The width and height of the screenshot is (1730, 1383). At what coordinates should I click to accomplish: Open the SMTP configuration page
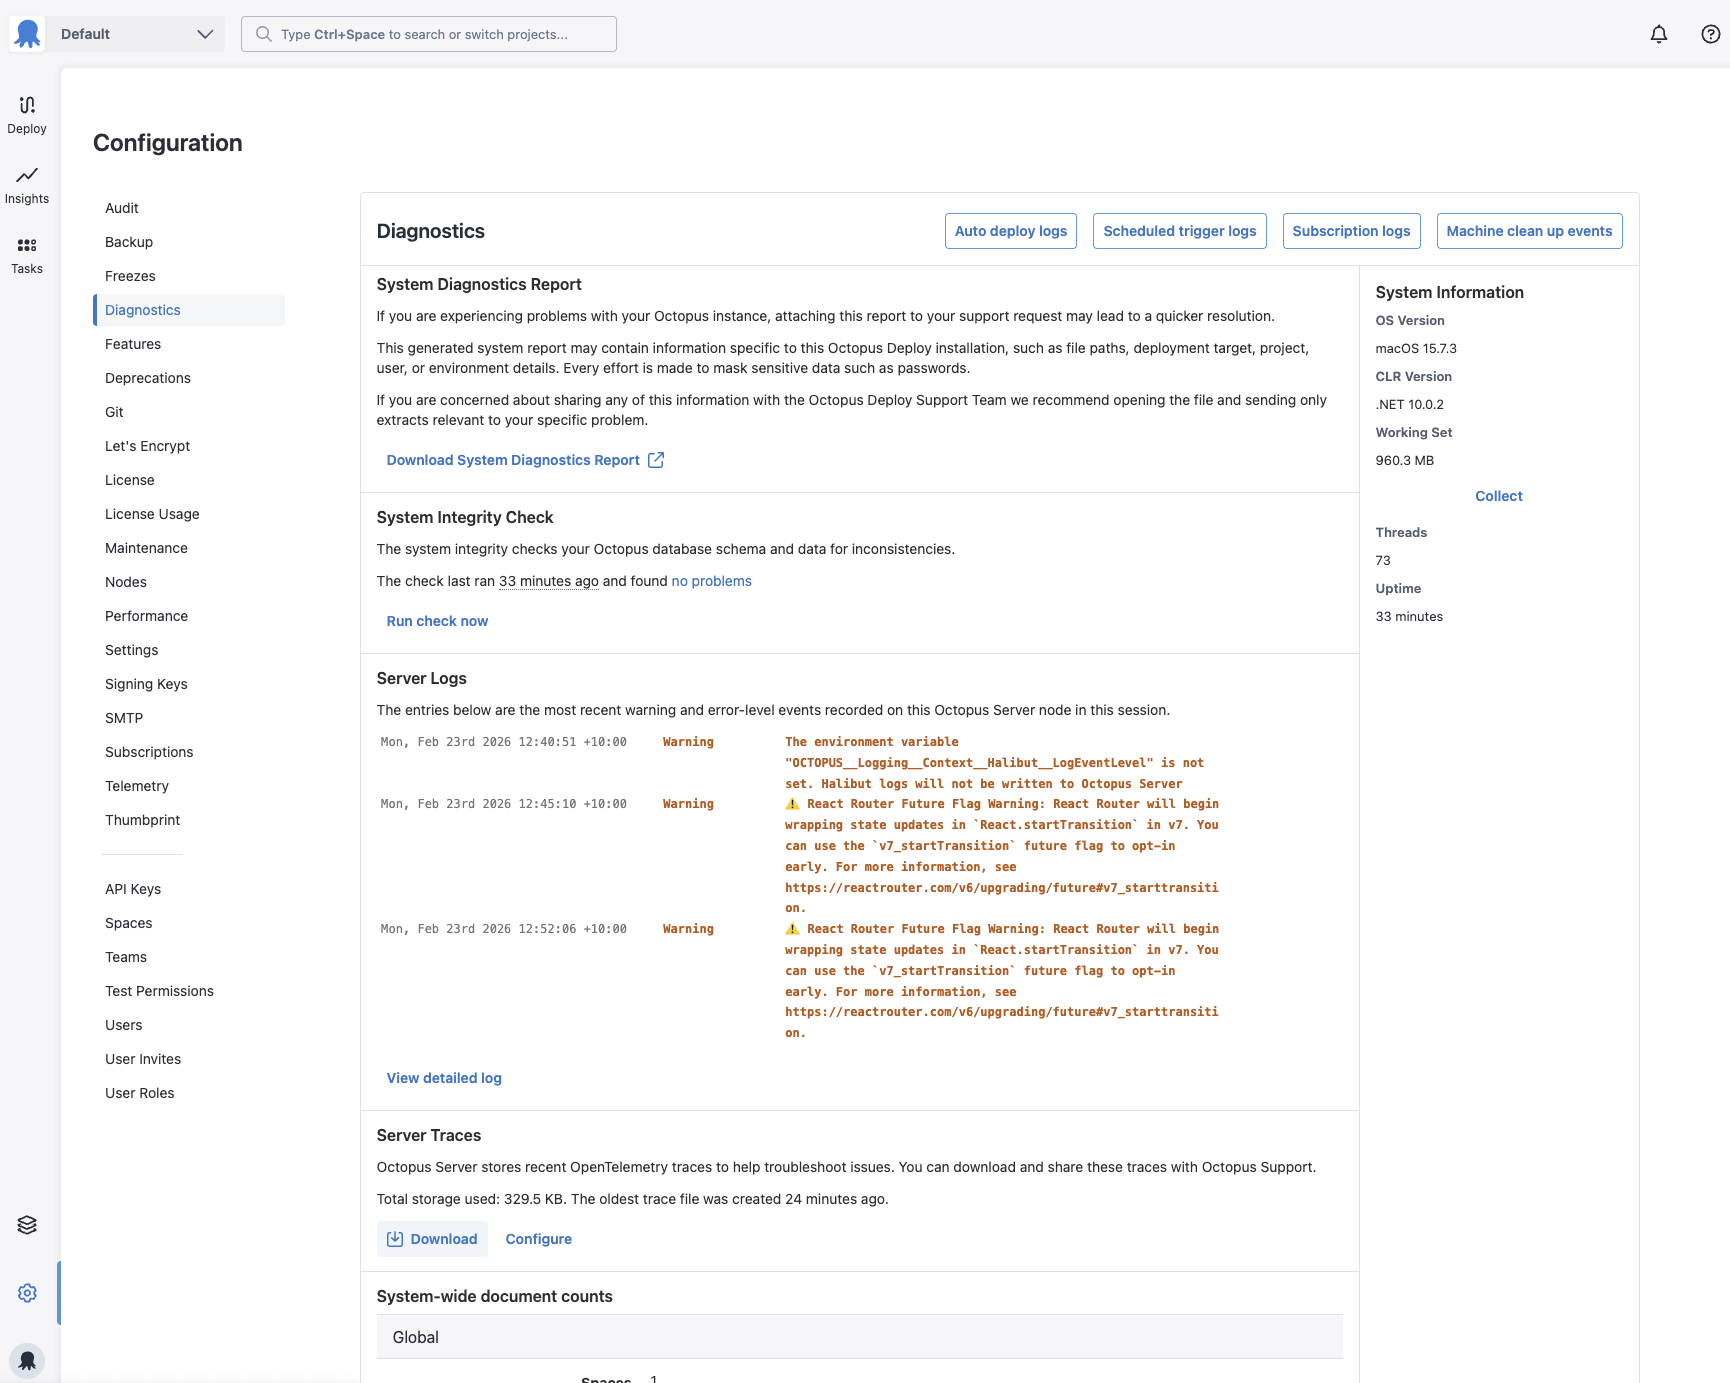click(123, 717)
